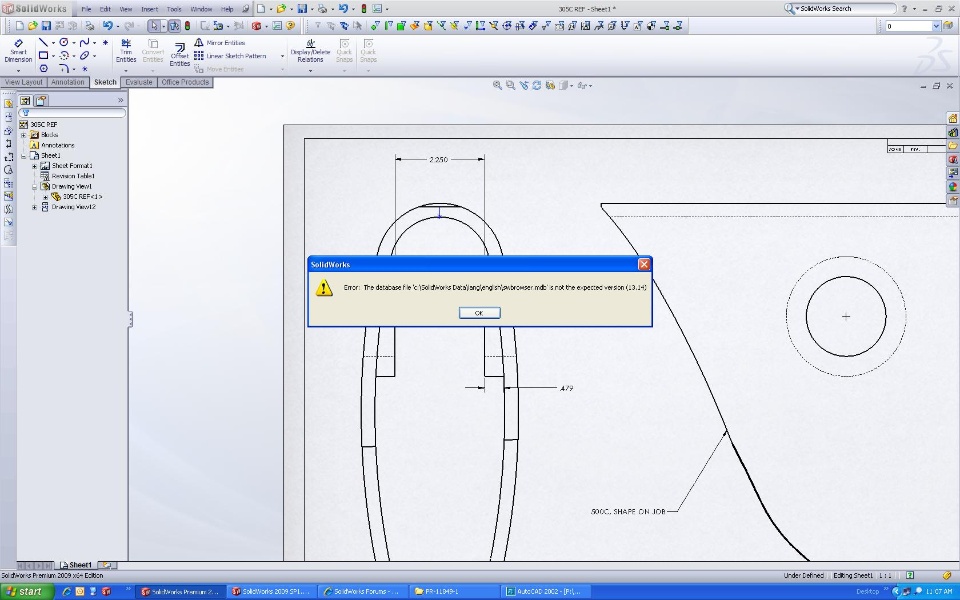
Task: Select the Spline sketch tool
Action: pos(84,43)
